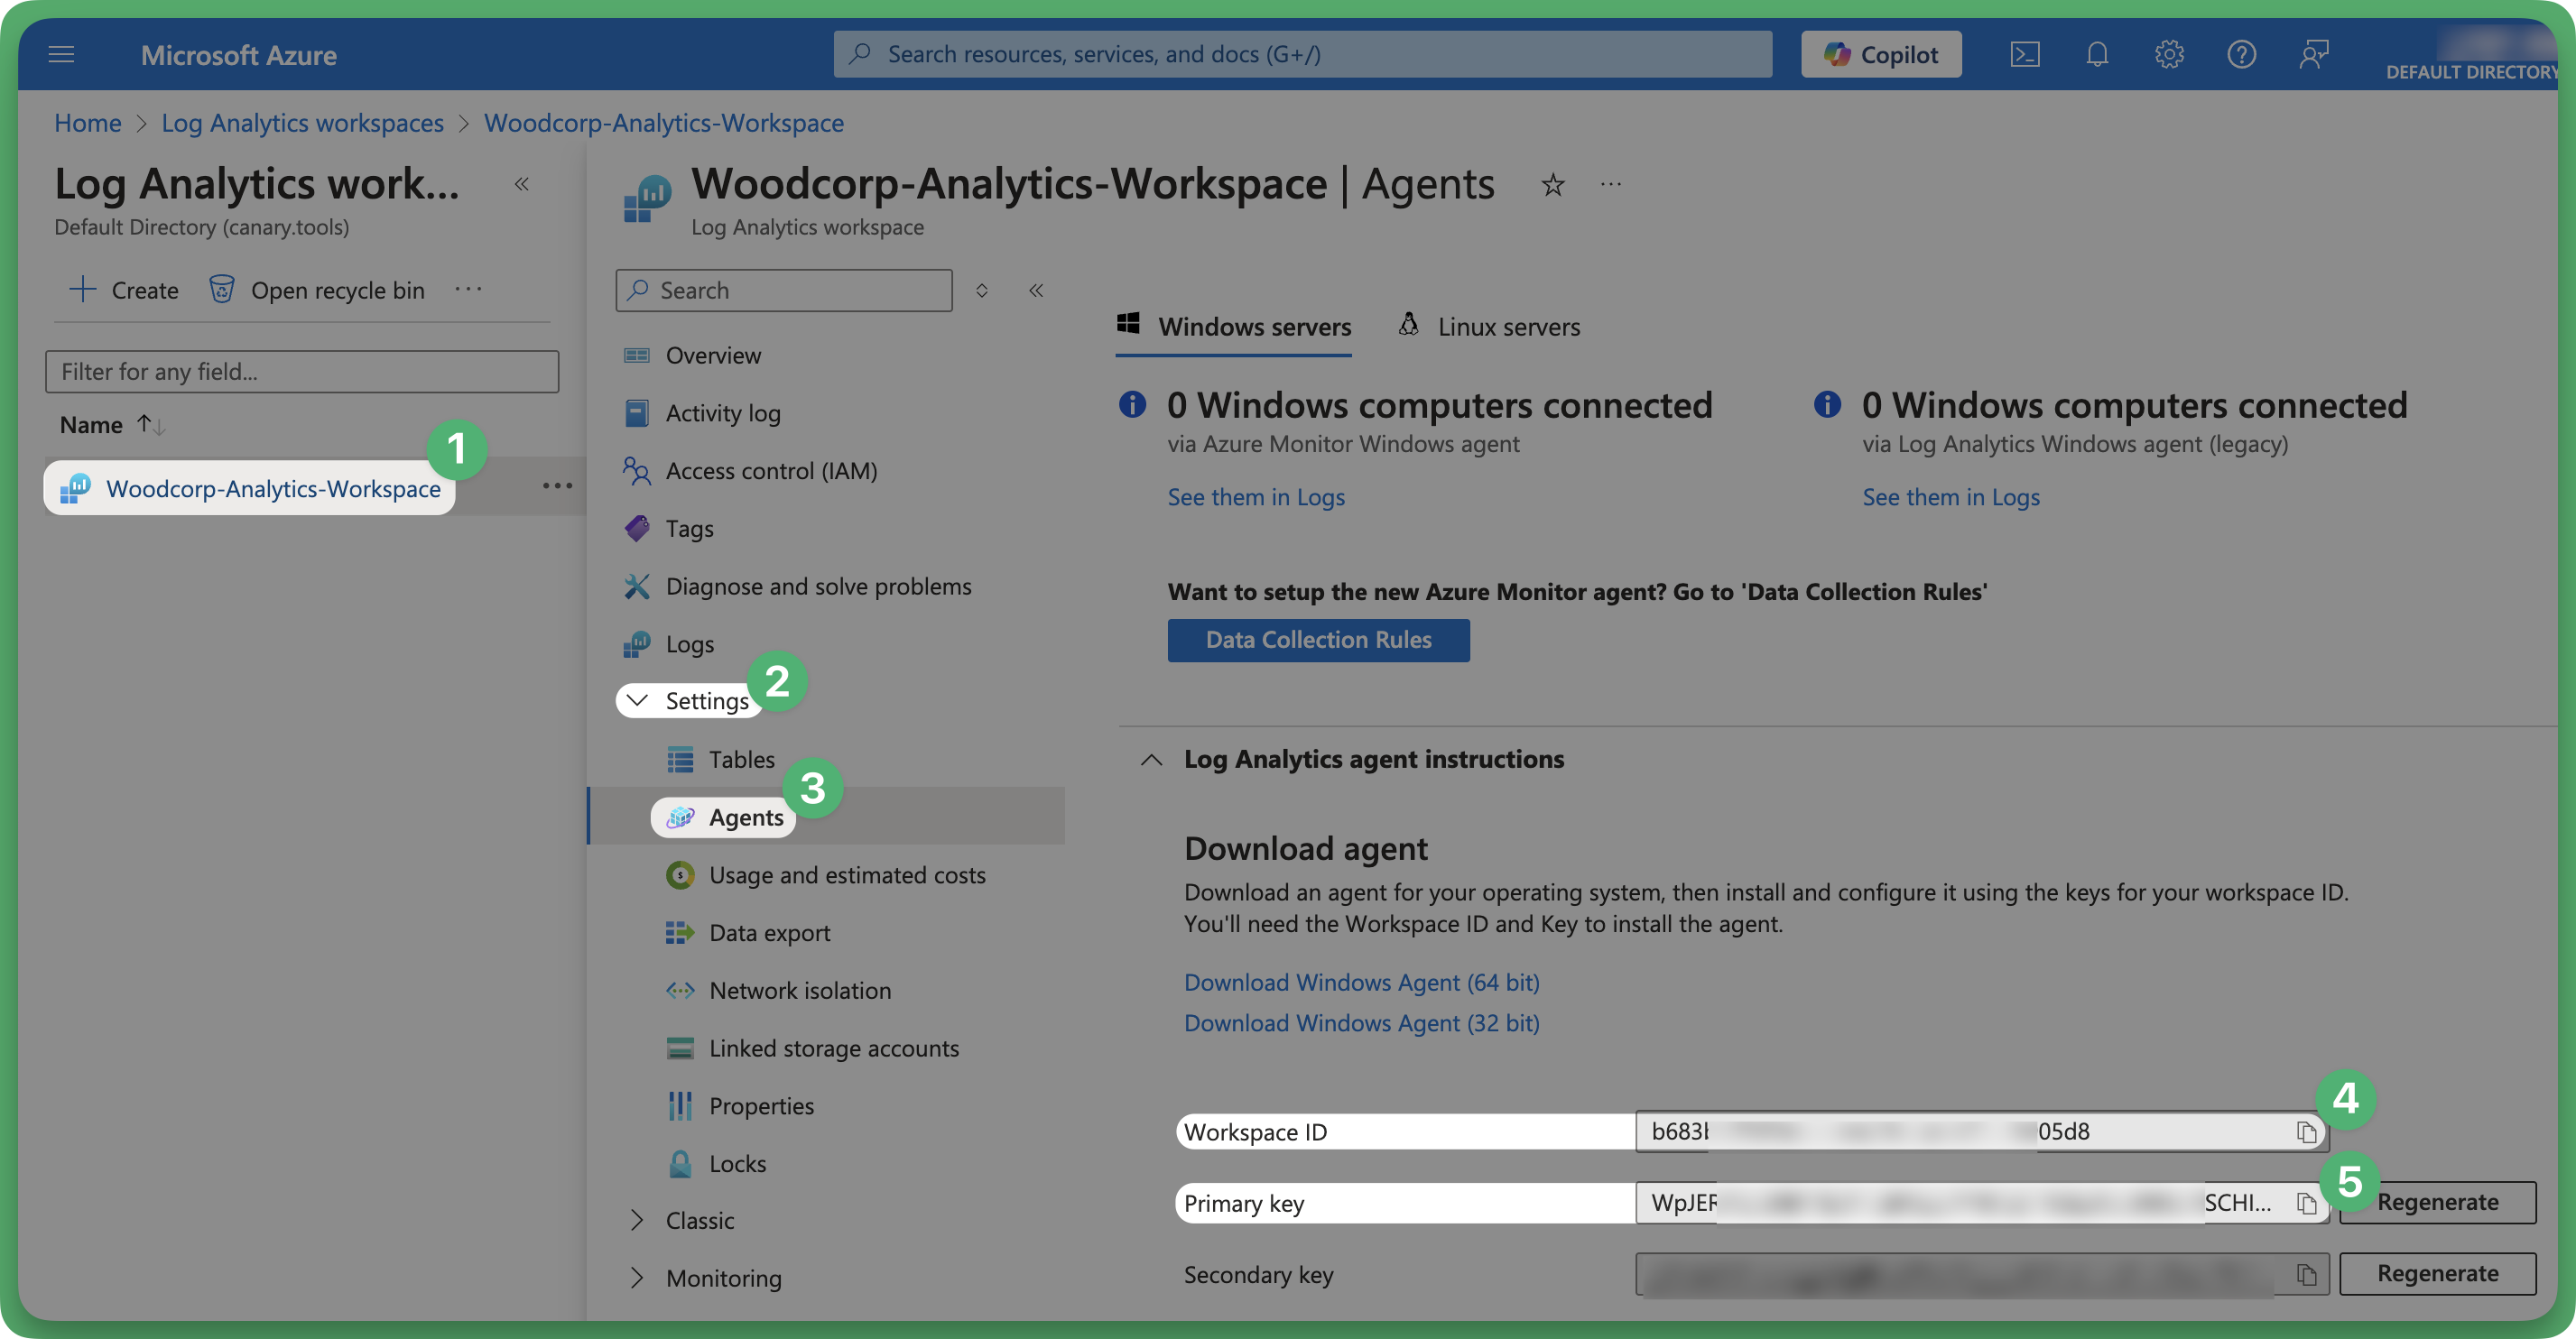Open Overview menu item

[713, 355]
